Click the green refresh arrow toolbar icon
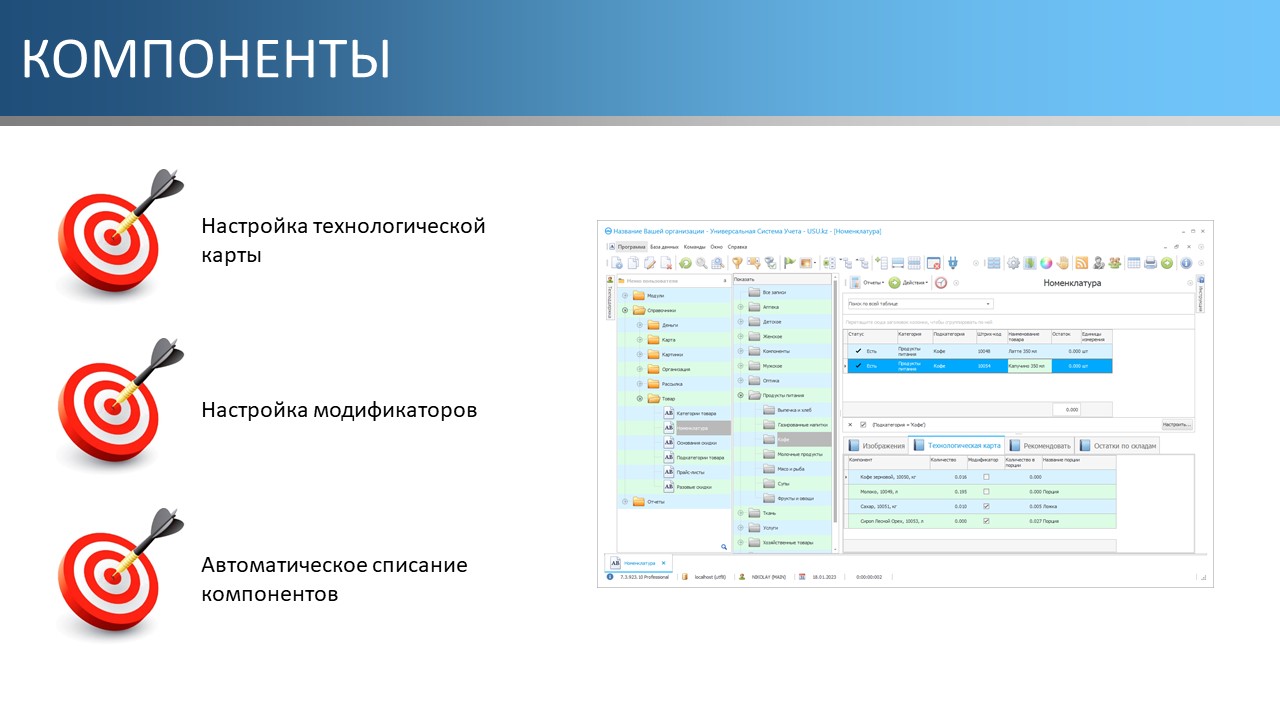 685,263
